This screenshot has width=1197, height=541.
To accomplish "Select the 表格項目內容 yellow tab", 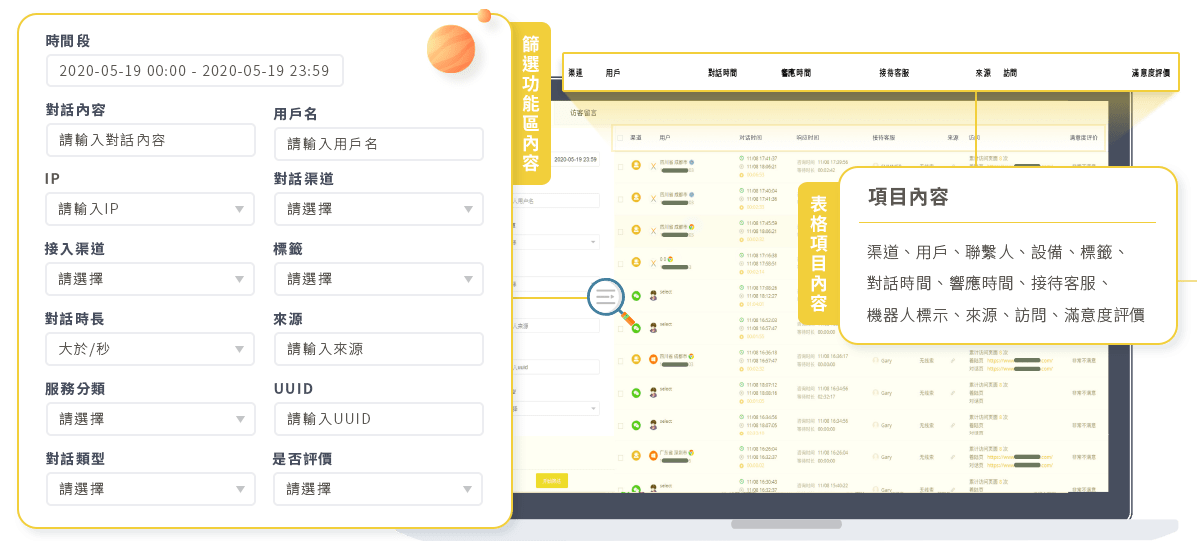I will tap(818, 253).
